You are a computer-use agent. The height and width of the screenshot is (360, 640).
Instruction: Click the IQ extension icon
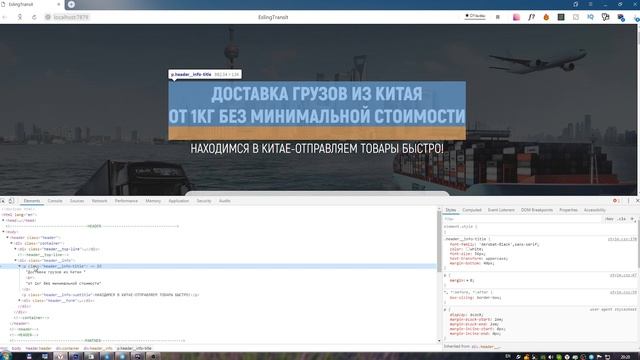(x=591, y=17)
